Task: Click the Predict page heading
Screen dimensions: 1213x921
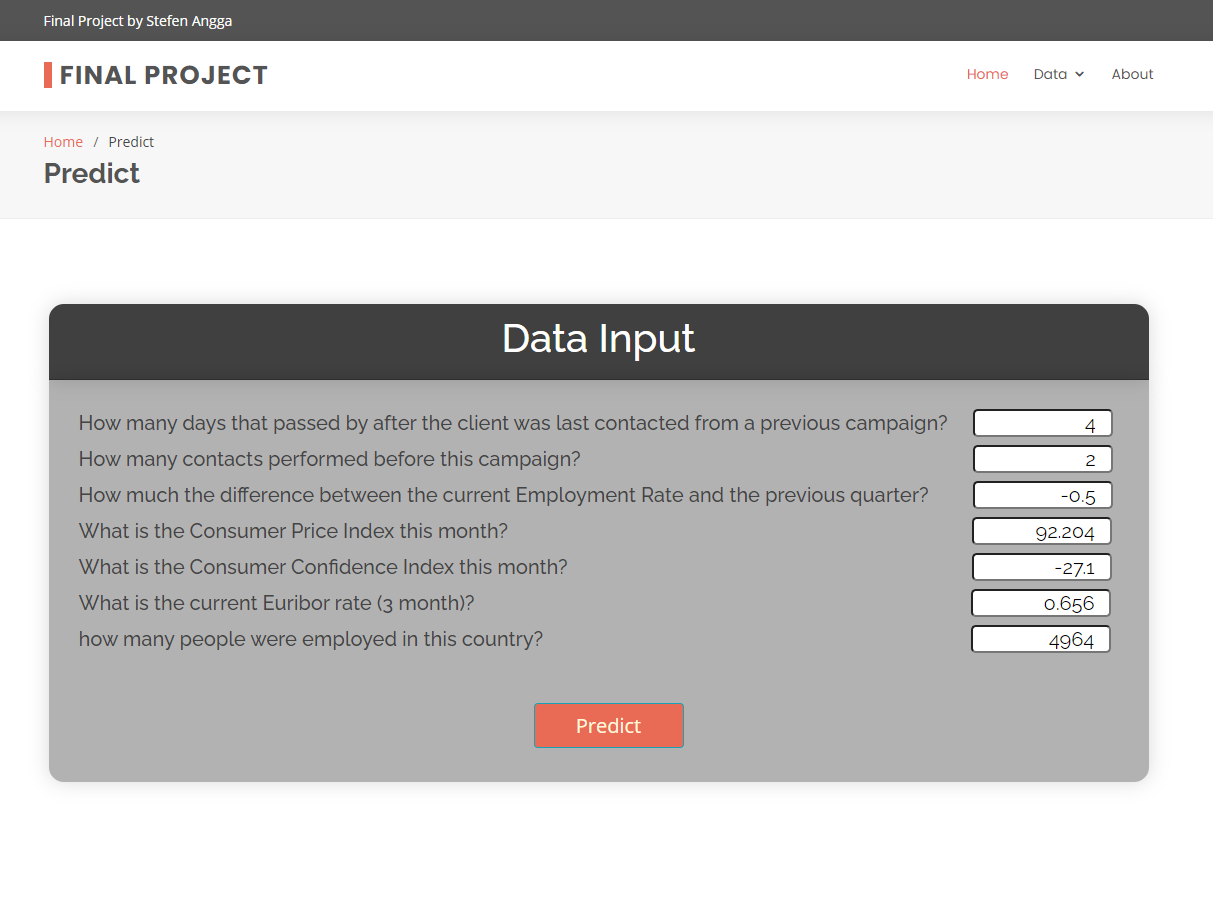Action: click(x=91, y=173)
